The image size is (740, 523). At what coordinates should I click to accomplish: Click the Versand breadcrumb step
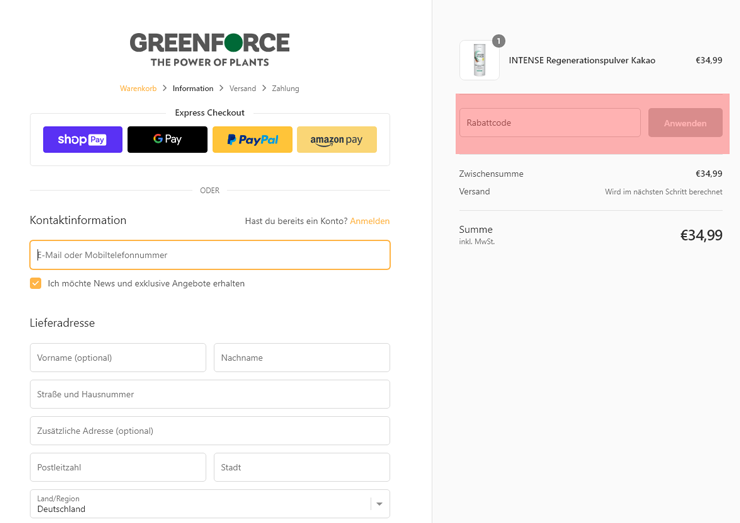click(x=243, y=88)
